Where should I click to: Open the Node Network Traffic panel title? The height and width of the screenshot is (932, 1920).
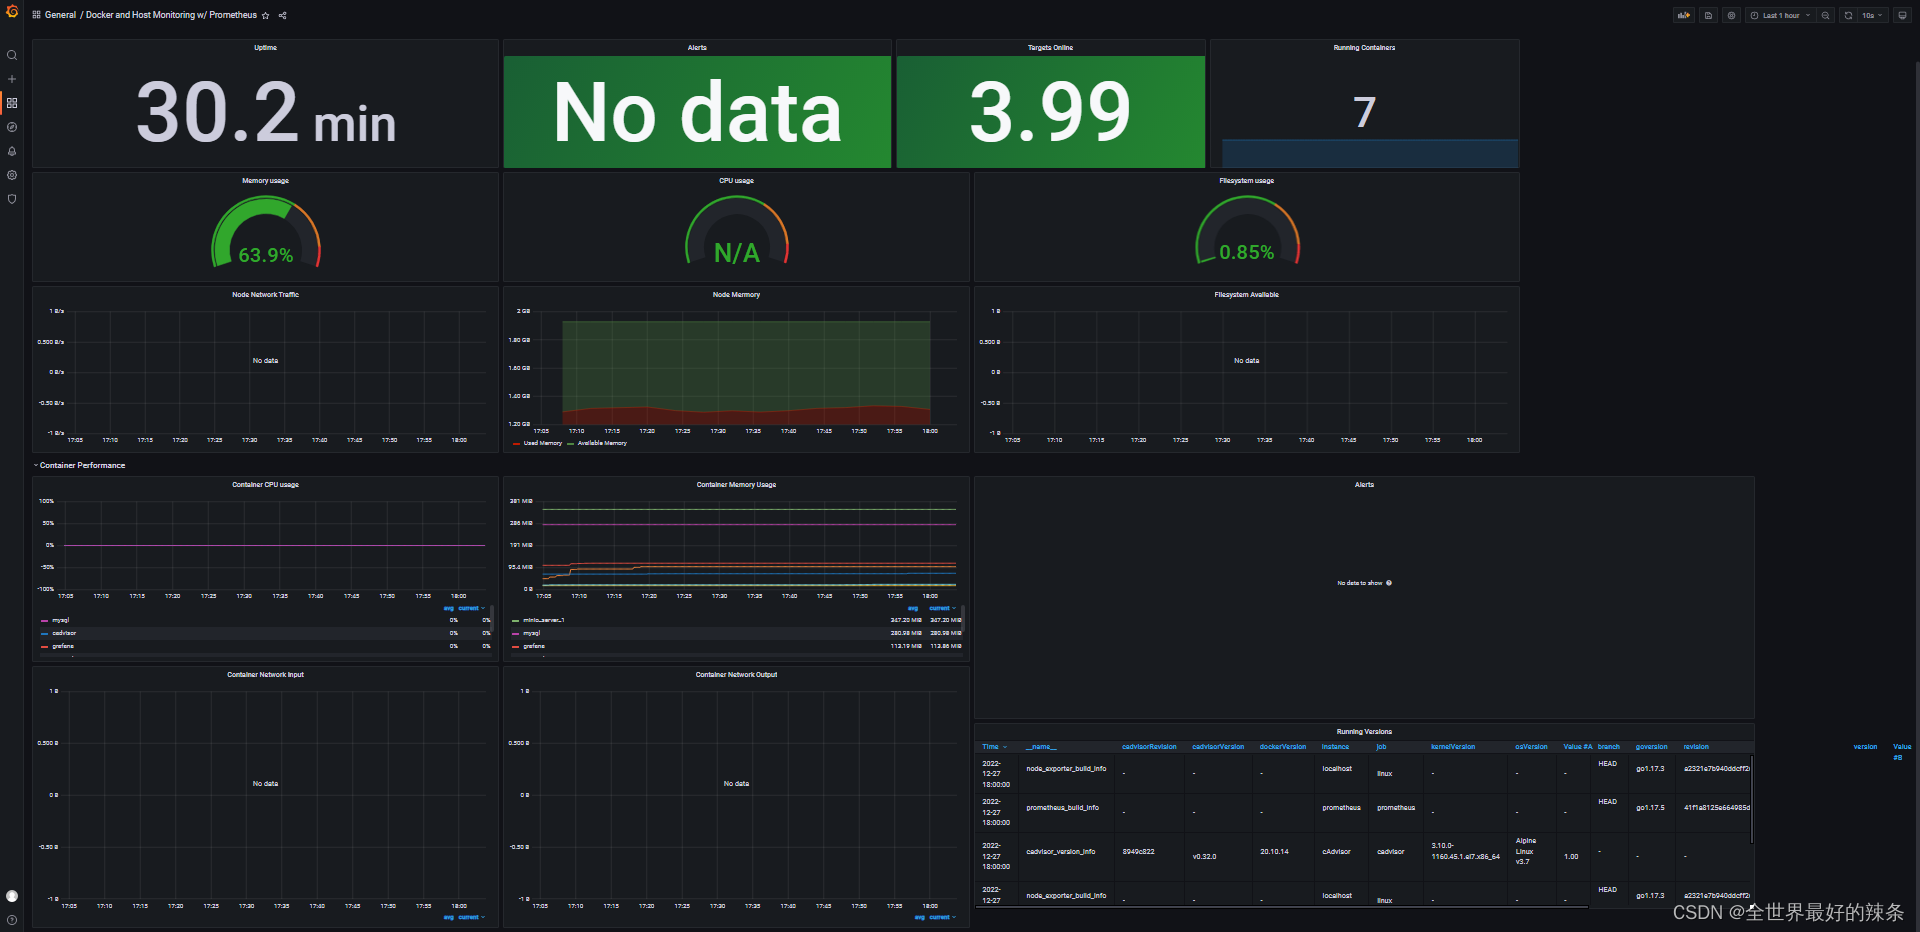pos(265,295)
